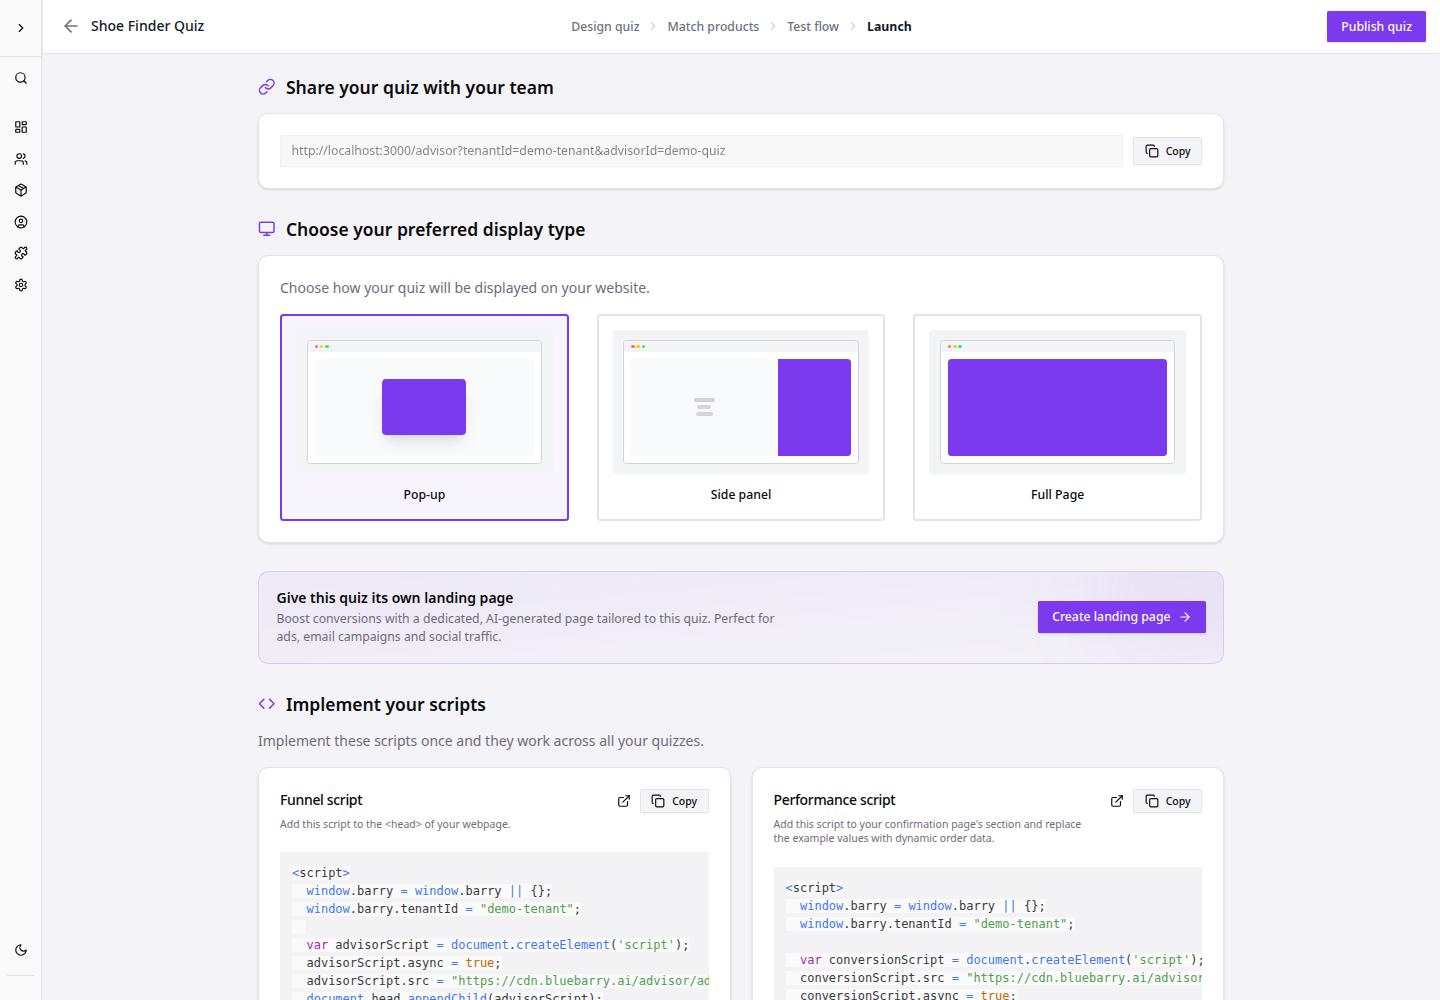Open the Performance script external link icon

(1117, 801)
